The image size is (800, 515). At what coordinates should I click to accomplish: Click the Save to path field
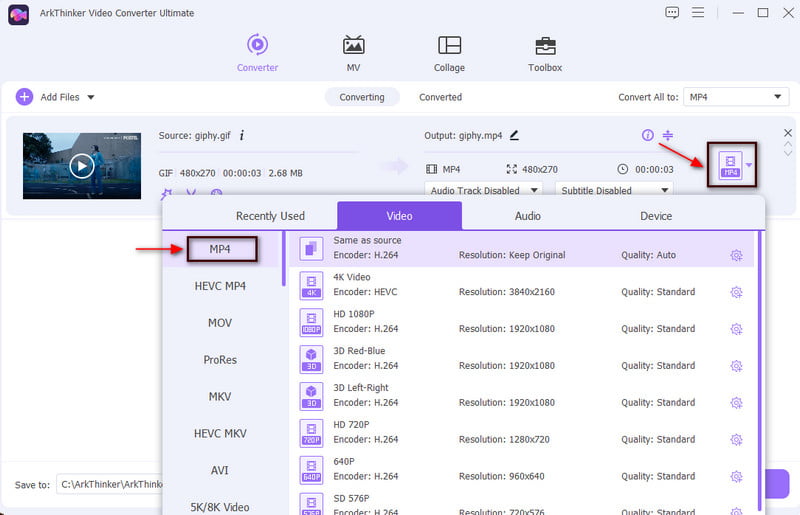click(x=109, y=484)
